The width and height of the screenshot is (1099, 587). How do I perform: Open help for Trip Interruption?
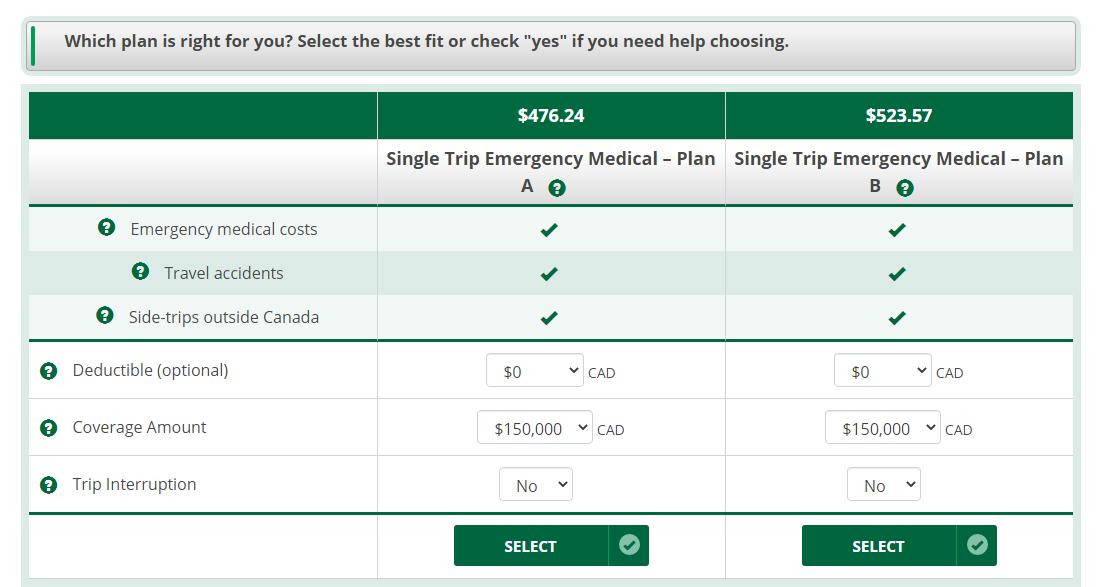point(49,485)
